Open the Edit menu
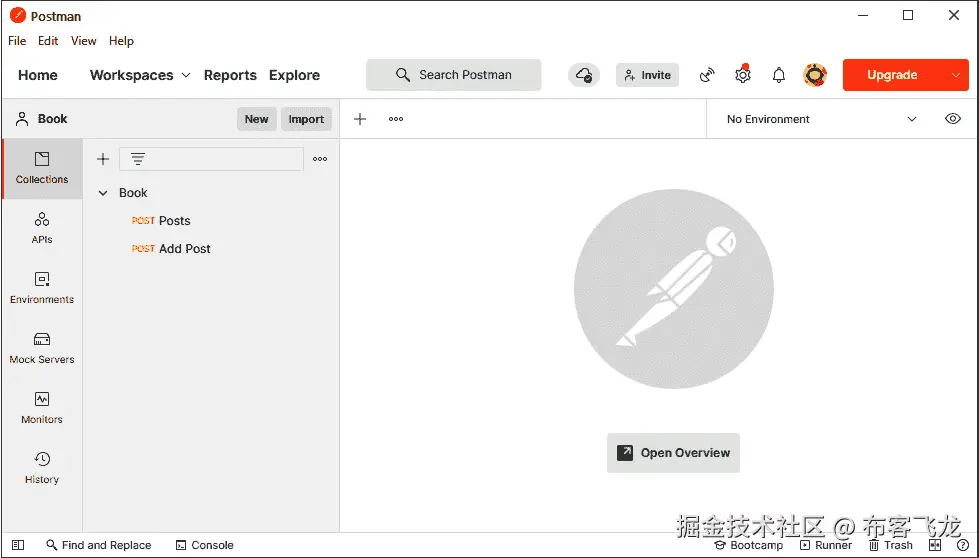The width and height of the screenshot is (979, 558). pos(48,41)
